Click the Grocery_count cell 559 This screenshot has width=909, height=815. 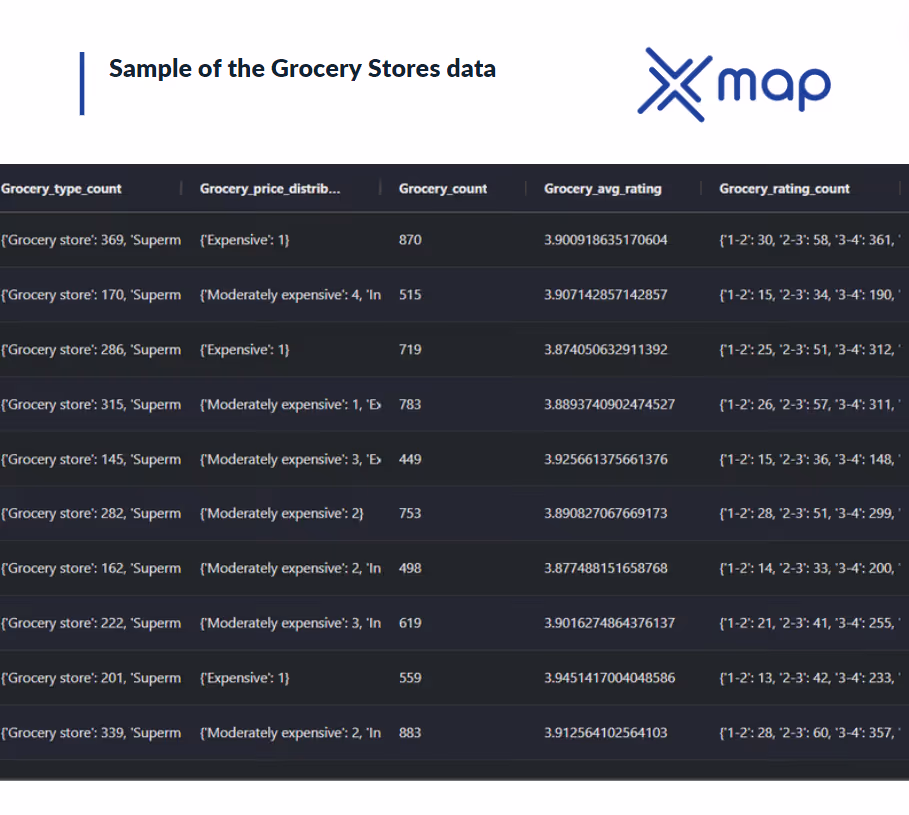coord(410,678)
